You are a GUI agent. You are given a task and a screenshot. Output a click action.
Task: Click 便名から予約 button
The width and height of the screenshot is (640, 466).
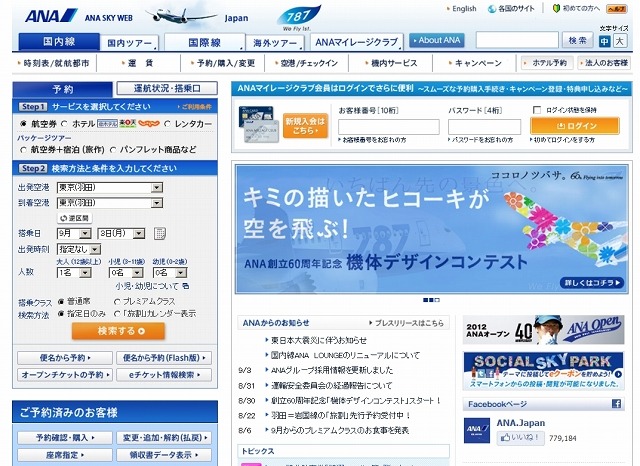point(64,358)
